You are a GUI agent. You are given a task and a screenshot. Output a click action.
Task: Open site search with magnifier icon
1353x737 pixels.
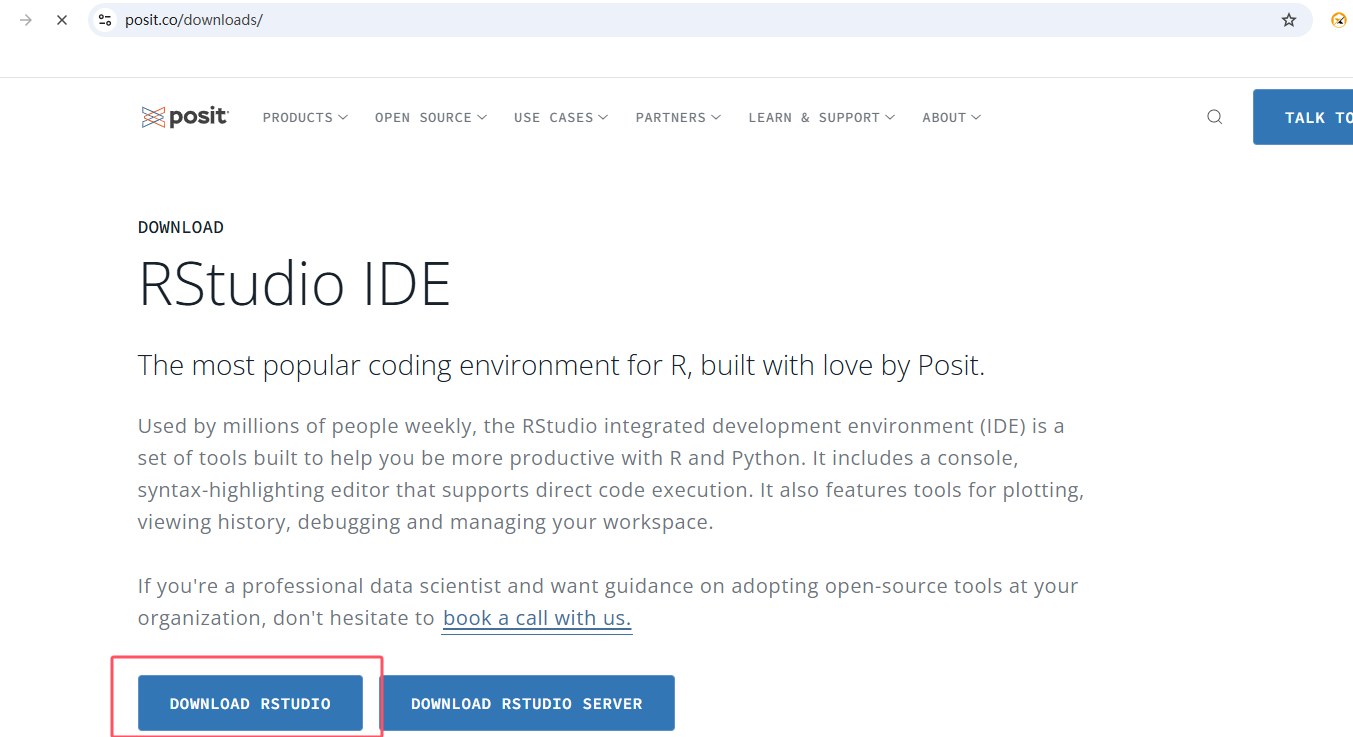(x=1215, y=117)
